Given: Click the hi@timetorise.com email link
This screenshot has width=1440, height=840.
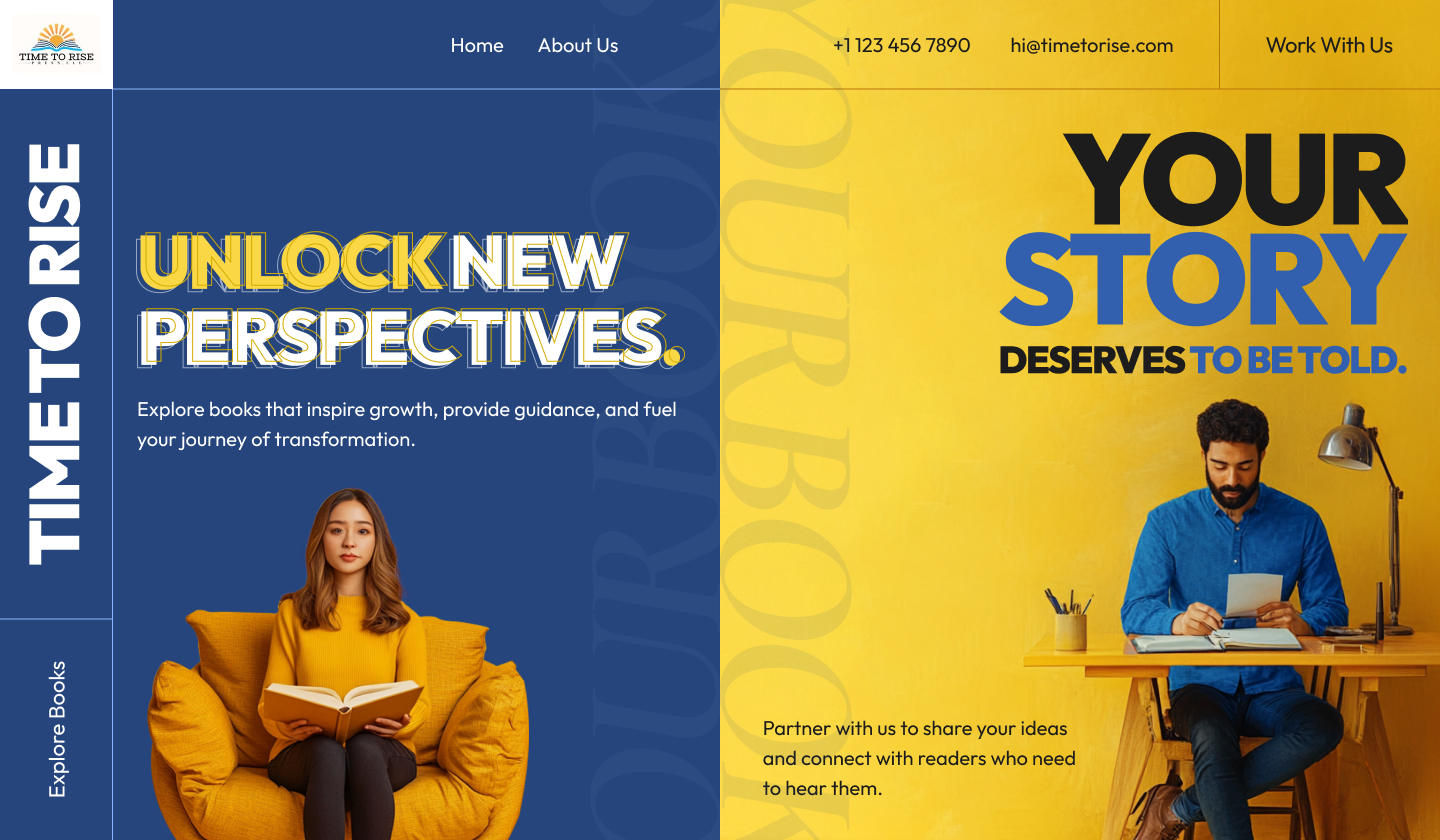Looking at the screenshot, I should point(1092,45).
